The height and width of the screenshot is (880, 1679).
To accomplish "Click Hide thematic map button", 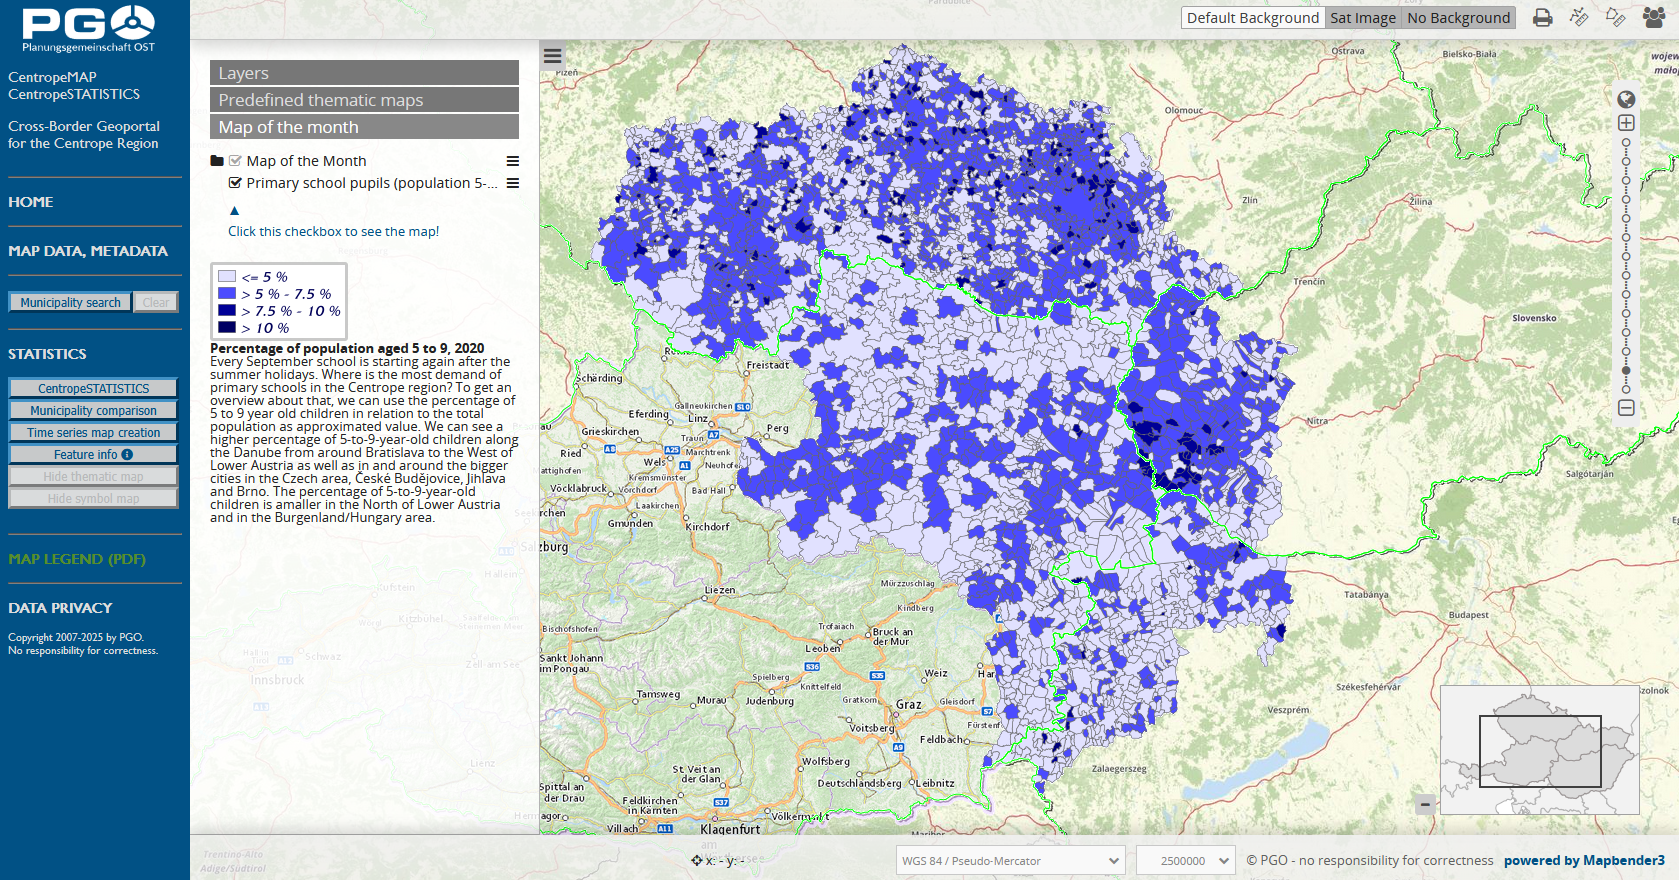I will point(93,476).
